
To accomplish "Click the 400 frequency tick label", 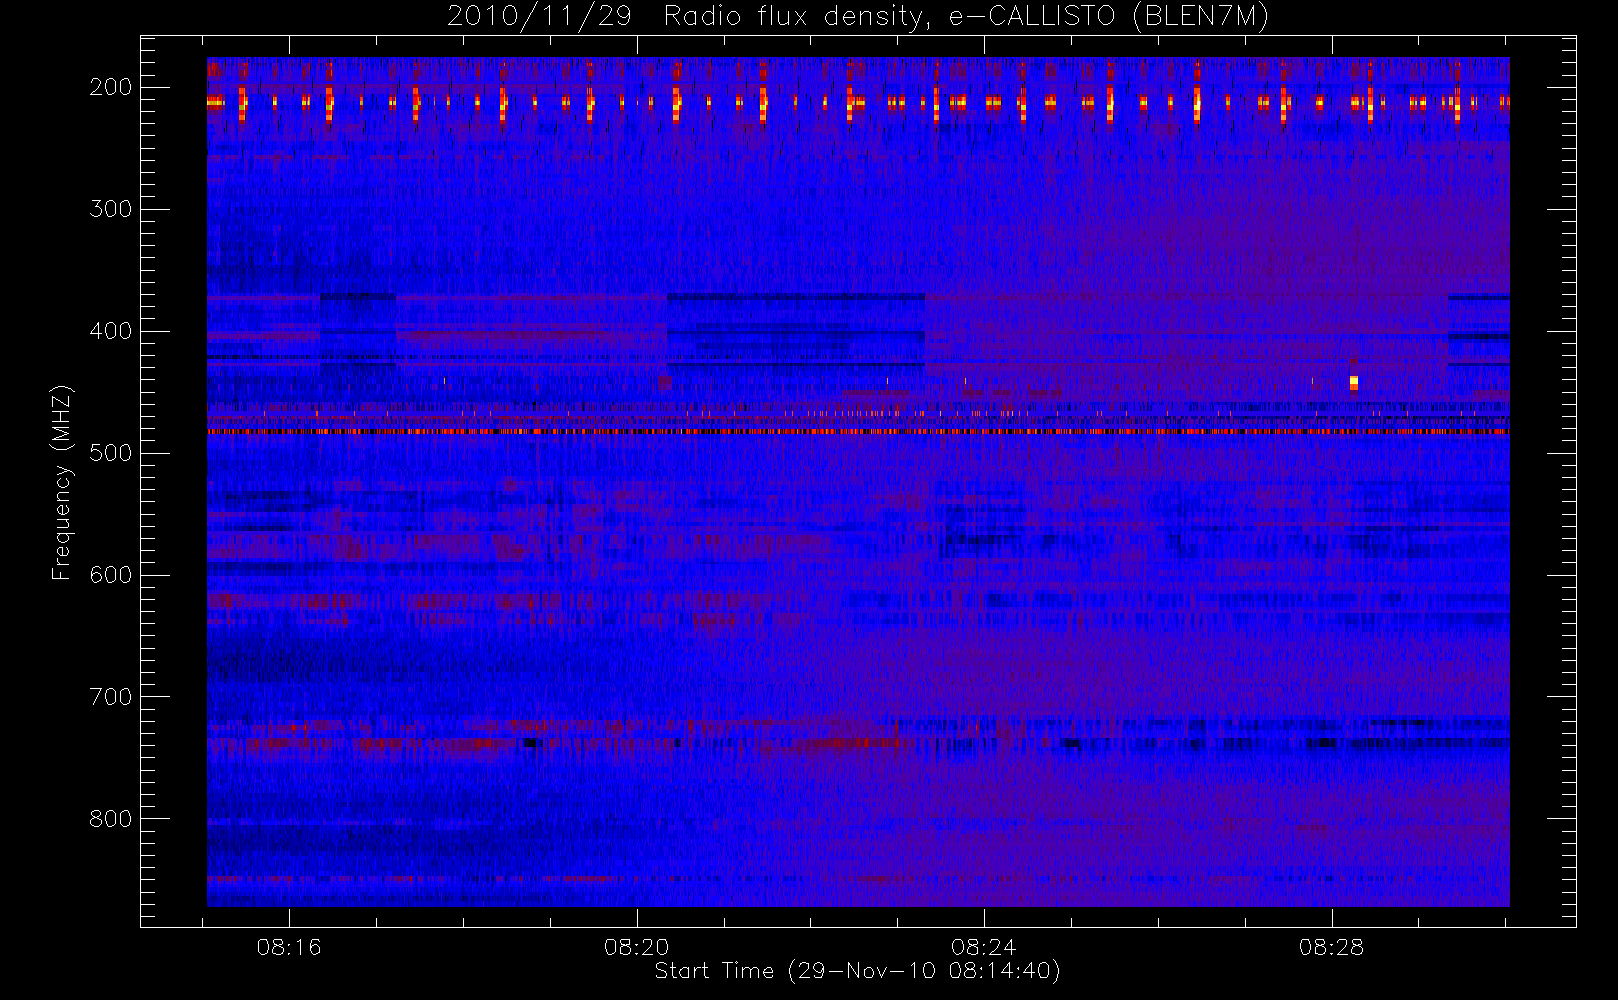I will pos(111,331).
